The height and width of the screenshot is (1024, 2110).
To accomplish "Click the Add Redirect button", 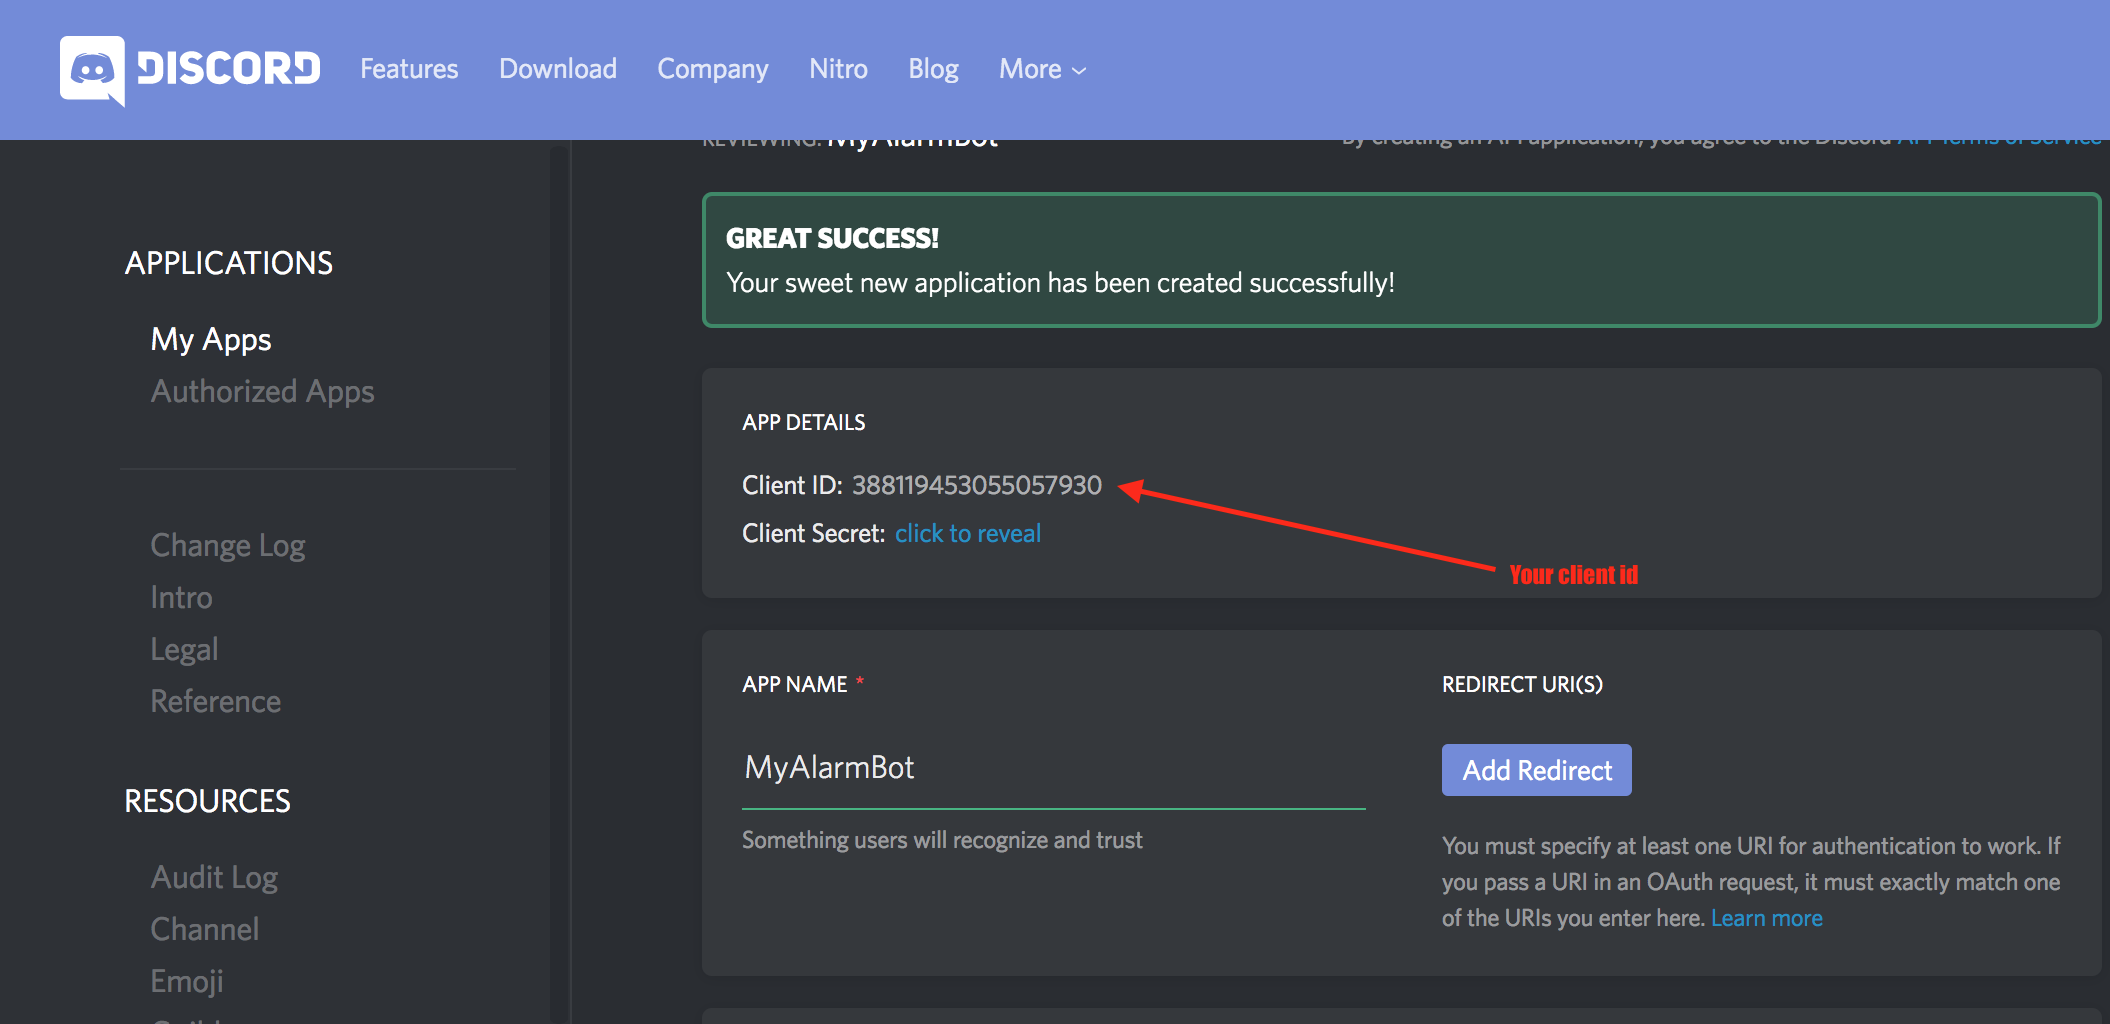I will 1536,770.
